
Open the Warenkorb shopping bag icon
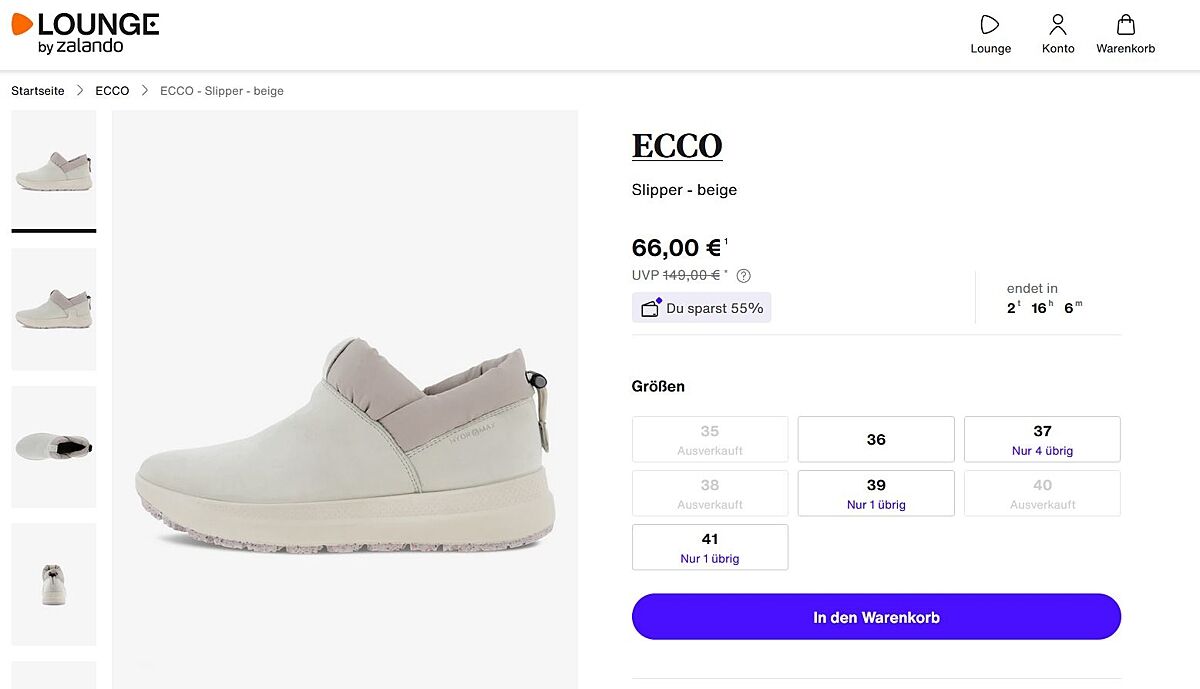click(1125, 25)
